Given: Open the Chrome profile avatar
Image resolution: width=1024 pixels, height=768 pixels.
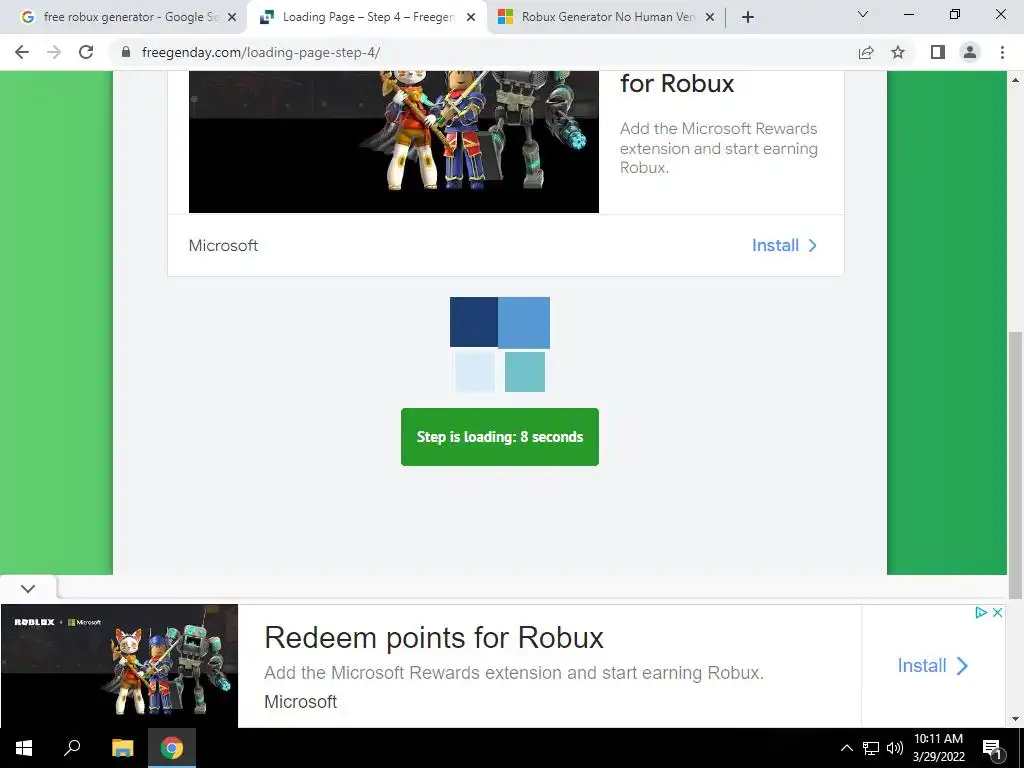Looking at the screenshot, I should (x=970, y=52).
